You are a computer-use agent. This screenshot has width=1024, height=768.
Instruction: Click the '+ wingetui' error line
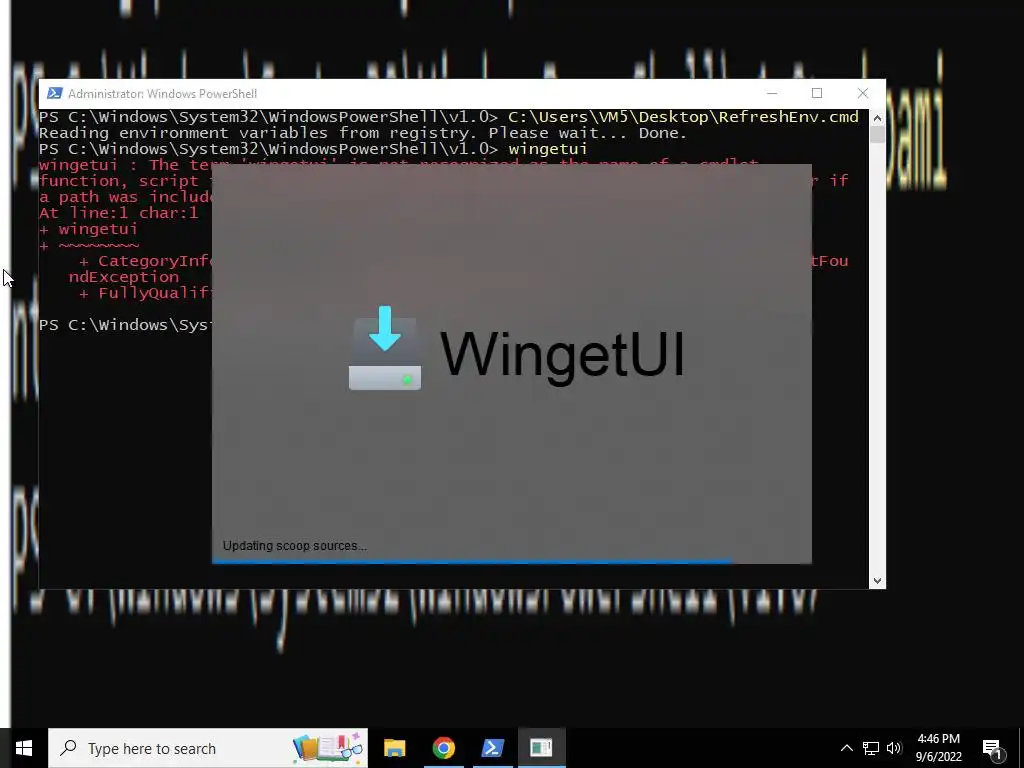[x=88, y=229]
